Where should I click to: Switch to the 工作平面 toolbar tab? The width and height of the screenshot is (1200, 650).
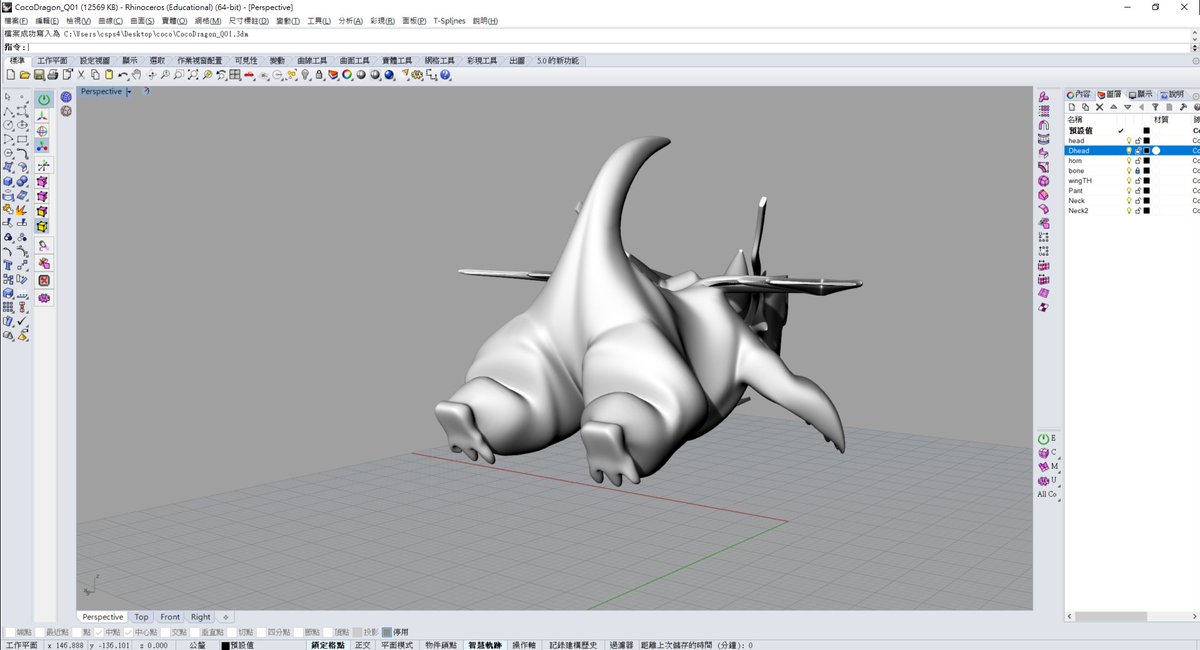point(52,61)
